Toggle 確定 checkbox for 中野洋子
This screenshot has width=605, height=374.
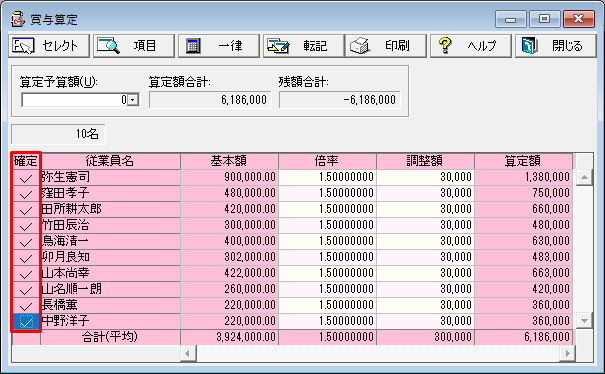tap(26, 322)
